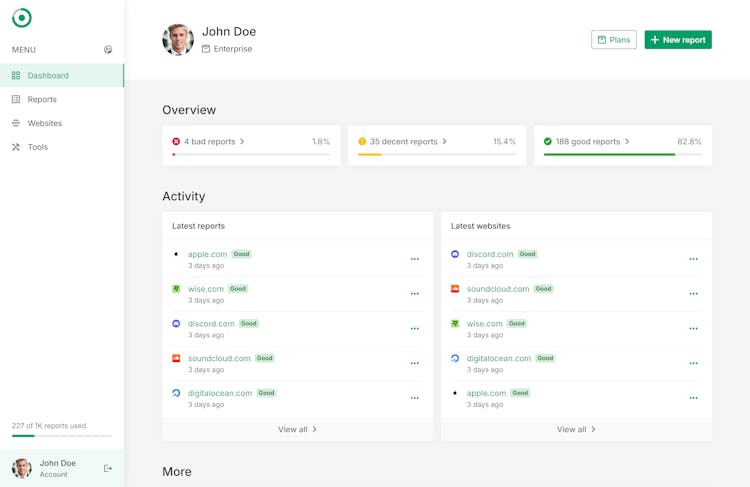Viewport: 750px width, 487px height.
Task: Click the logout icon in sidebar footer
Action: tap(108, 468)
